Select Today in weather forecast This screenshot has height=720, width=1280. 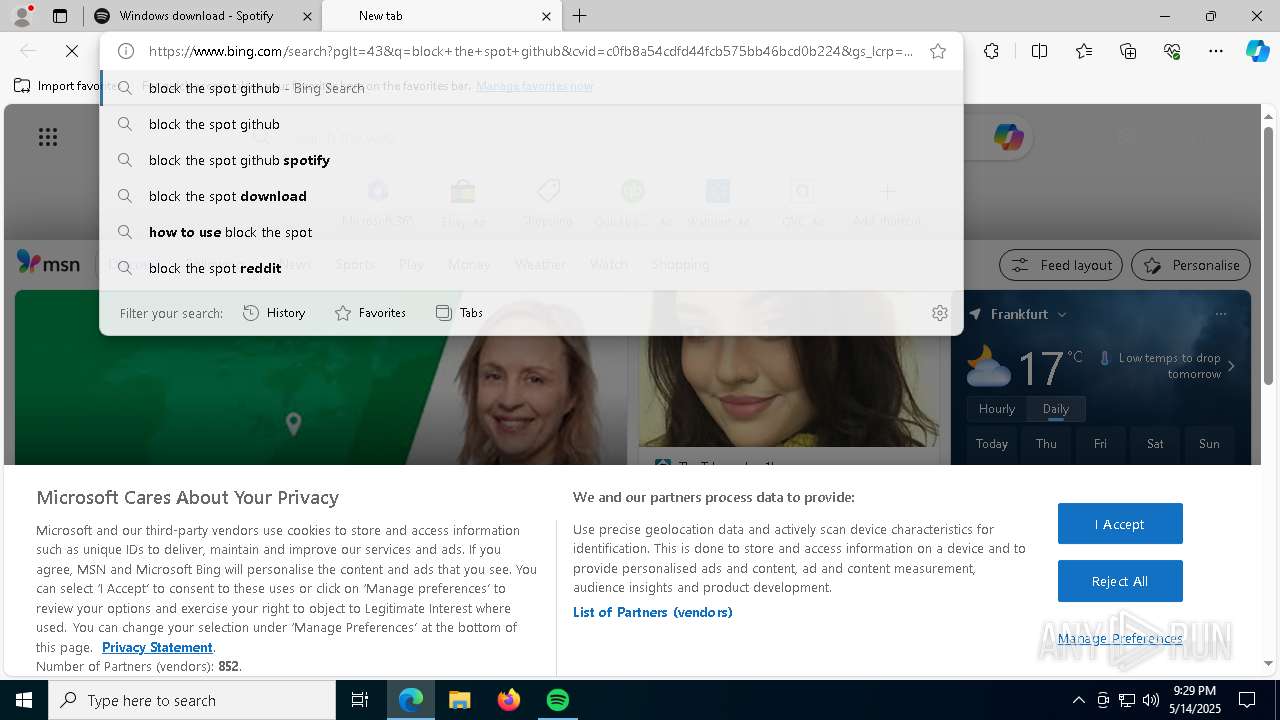coord(992,444)
